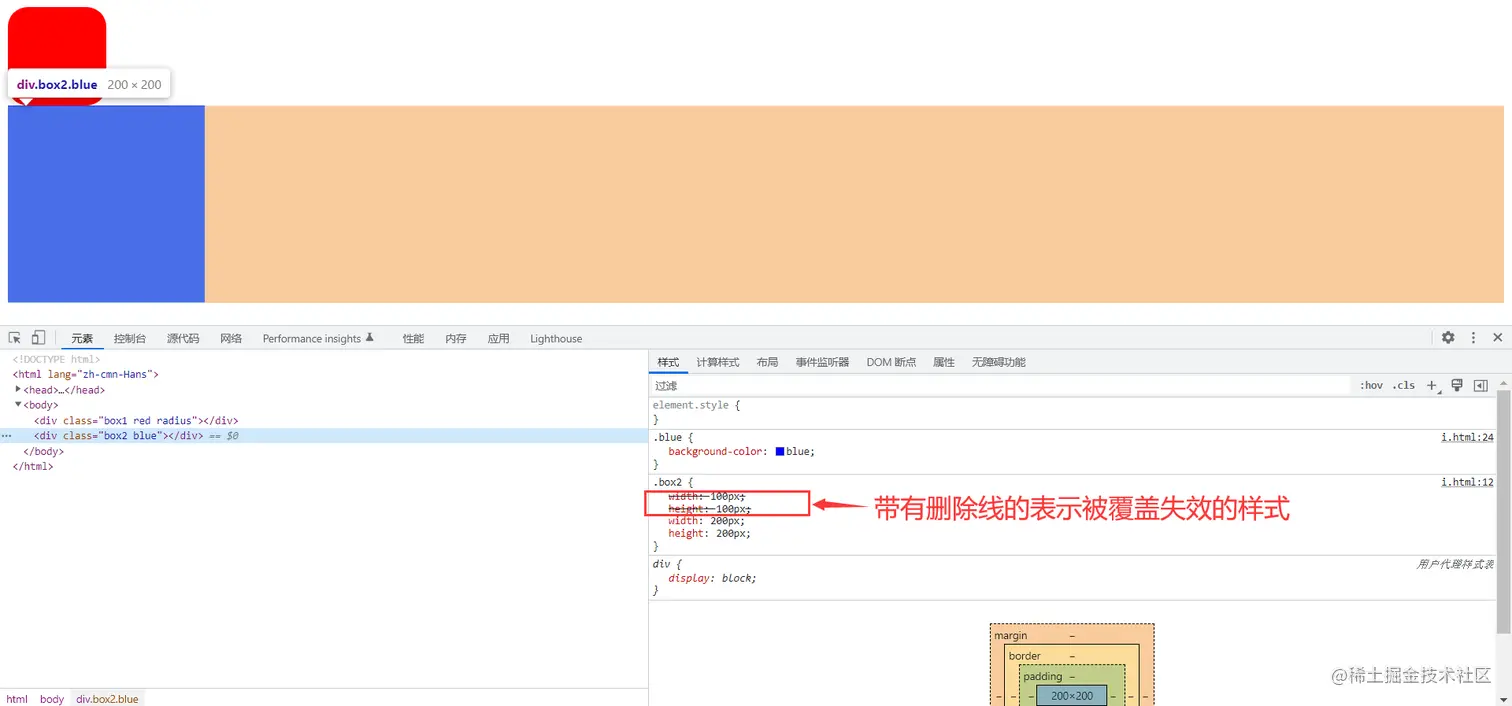Toggle the :hov element state panel
The image size is (1512, 706).
(1371, 385)
